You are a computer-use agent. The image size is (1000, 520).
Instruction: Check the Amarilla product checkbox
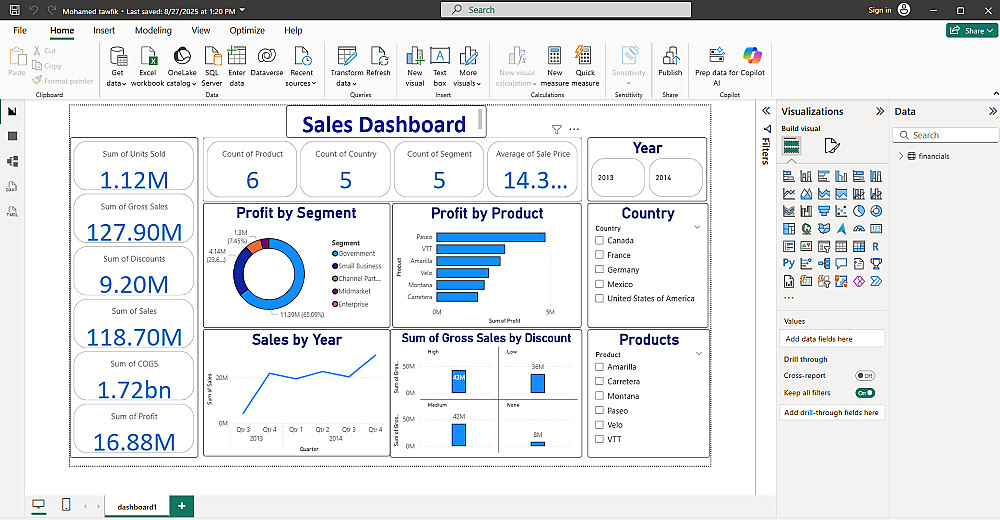pos(599,367)
